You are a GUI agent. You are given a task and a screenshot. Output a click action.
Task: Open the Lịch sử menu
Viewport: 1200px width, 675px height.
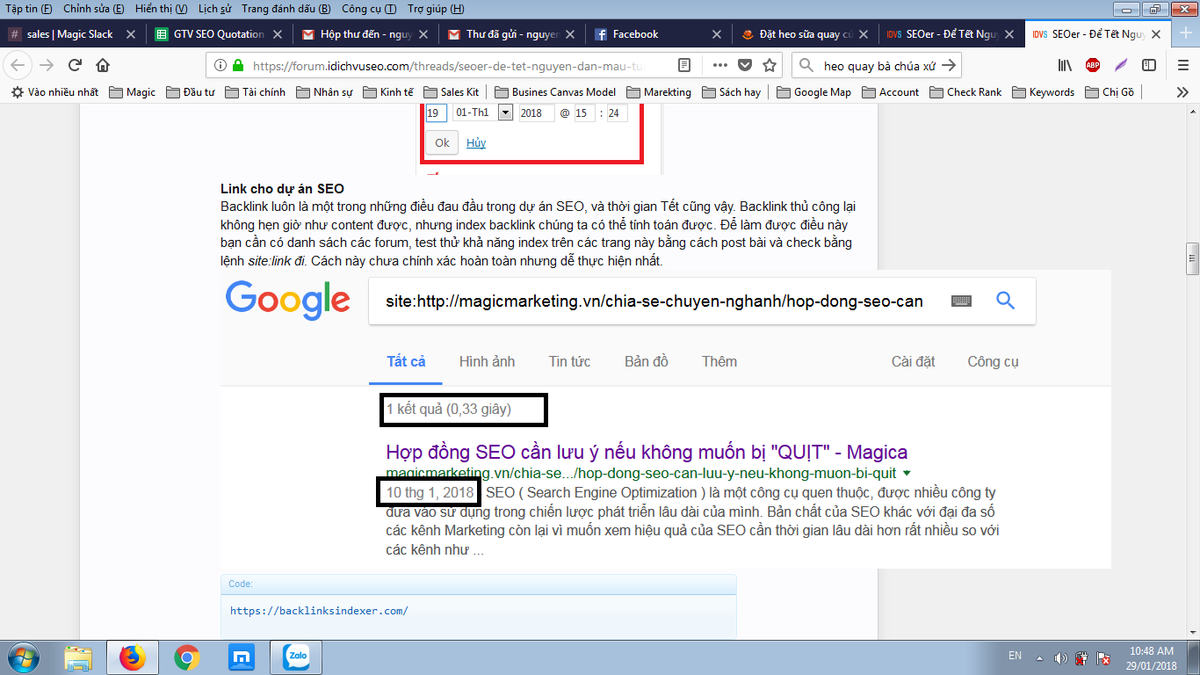pyautogui.click(x=215, y=8)
